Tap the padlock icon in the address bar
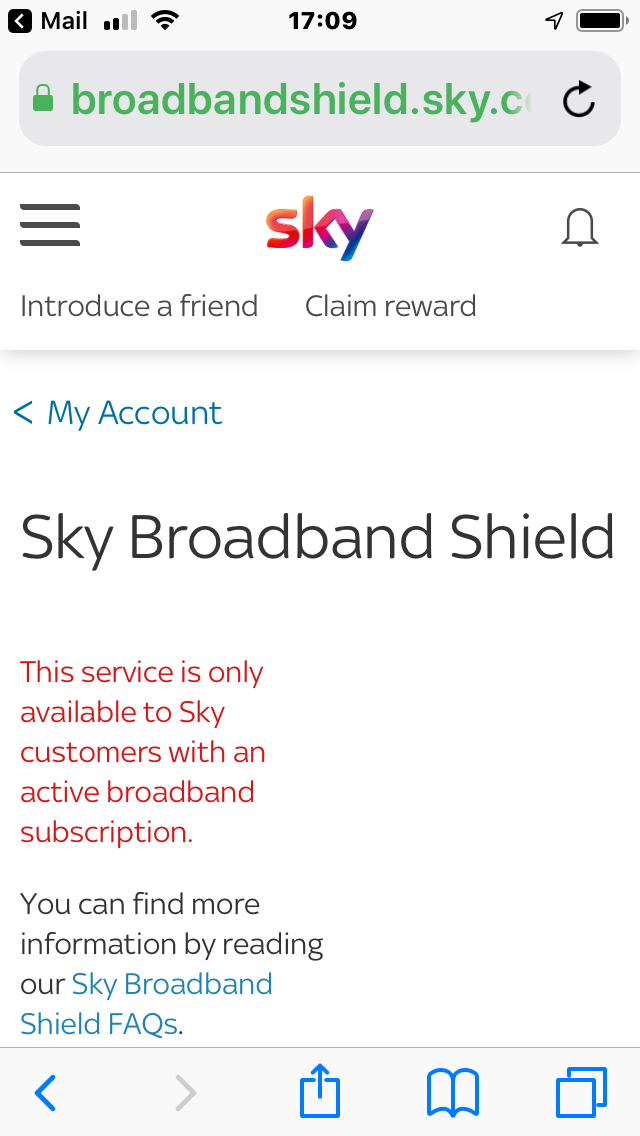640x1136 pixels. click(43, 100)
